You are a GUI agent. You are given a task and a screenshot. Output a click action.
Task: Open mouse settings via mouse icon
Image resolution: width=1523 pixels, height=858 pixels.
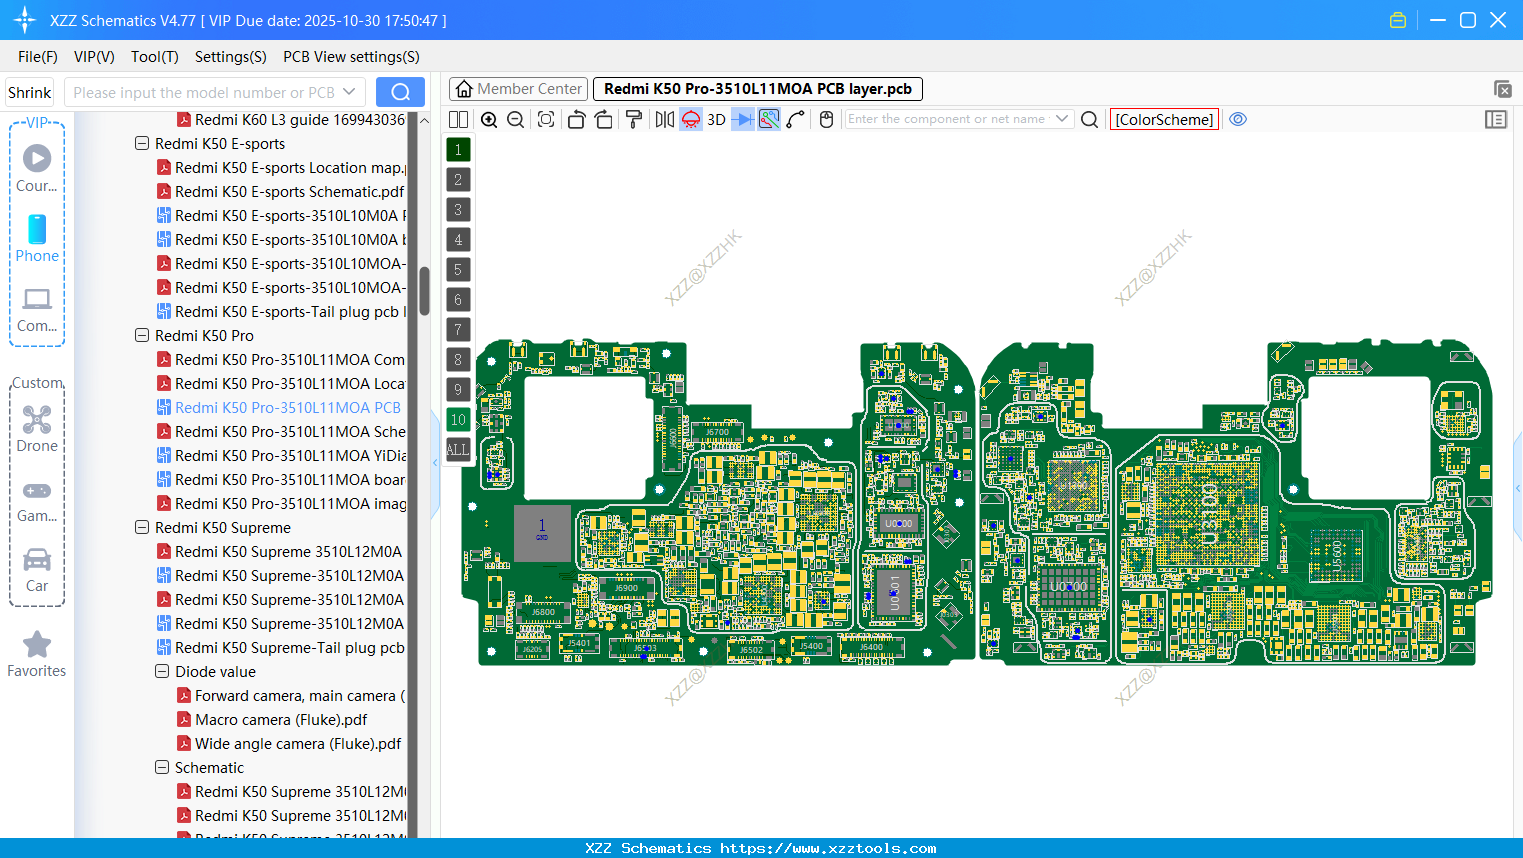[x=826, y=119]
